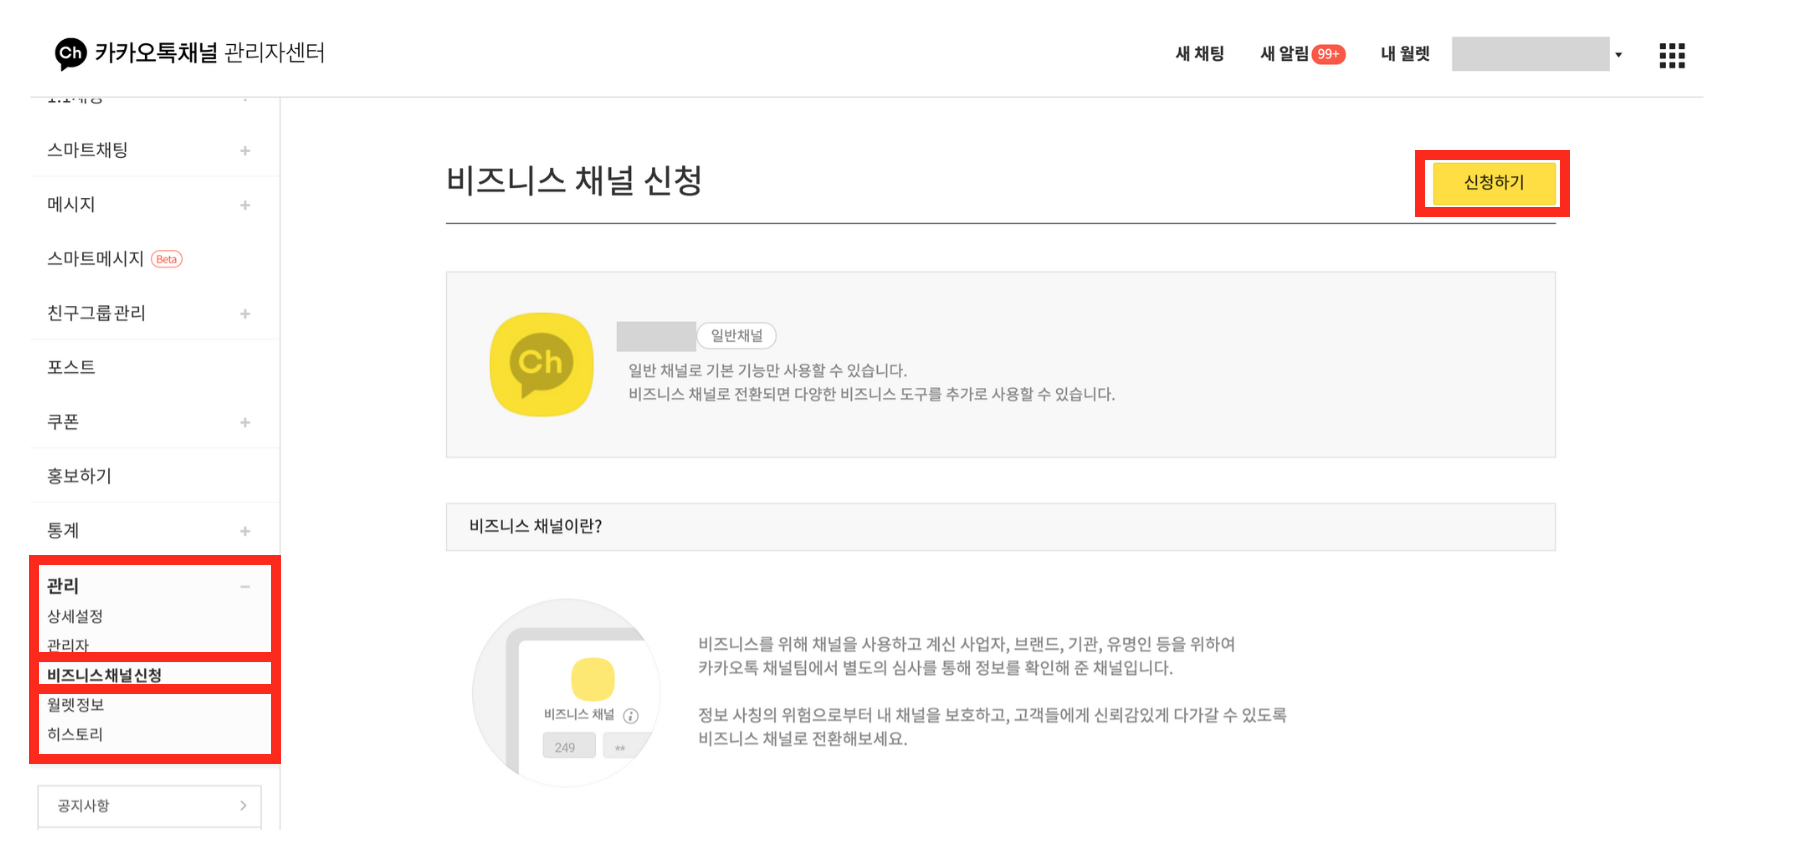The image size is (1806, 851).
Task: Open 내 월렛 in top navigation
Action: pos(1404,54)
